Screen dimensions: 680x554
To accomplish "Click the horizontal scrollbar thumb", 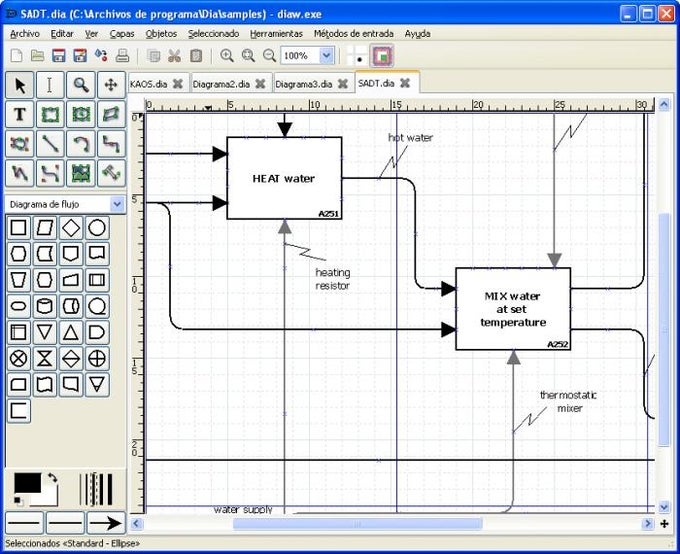I will [357, 524].
